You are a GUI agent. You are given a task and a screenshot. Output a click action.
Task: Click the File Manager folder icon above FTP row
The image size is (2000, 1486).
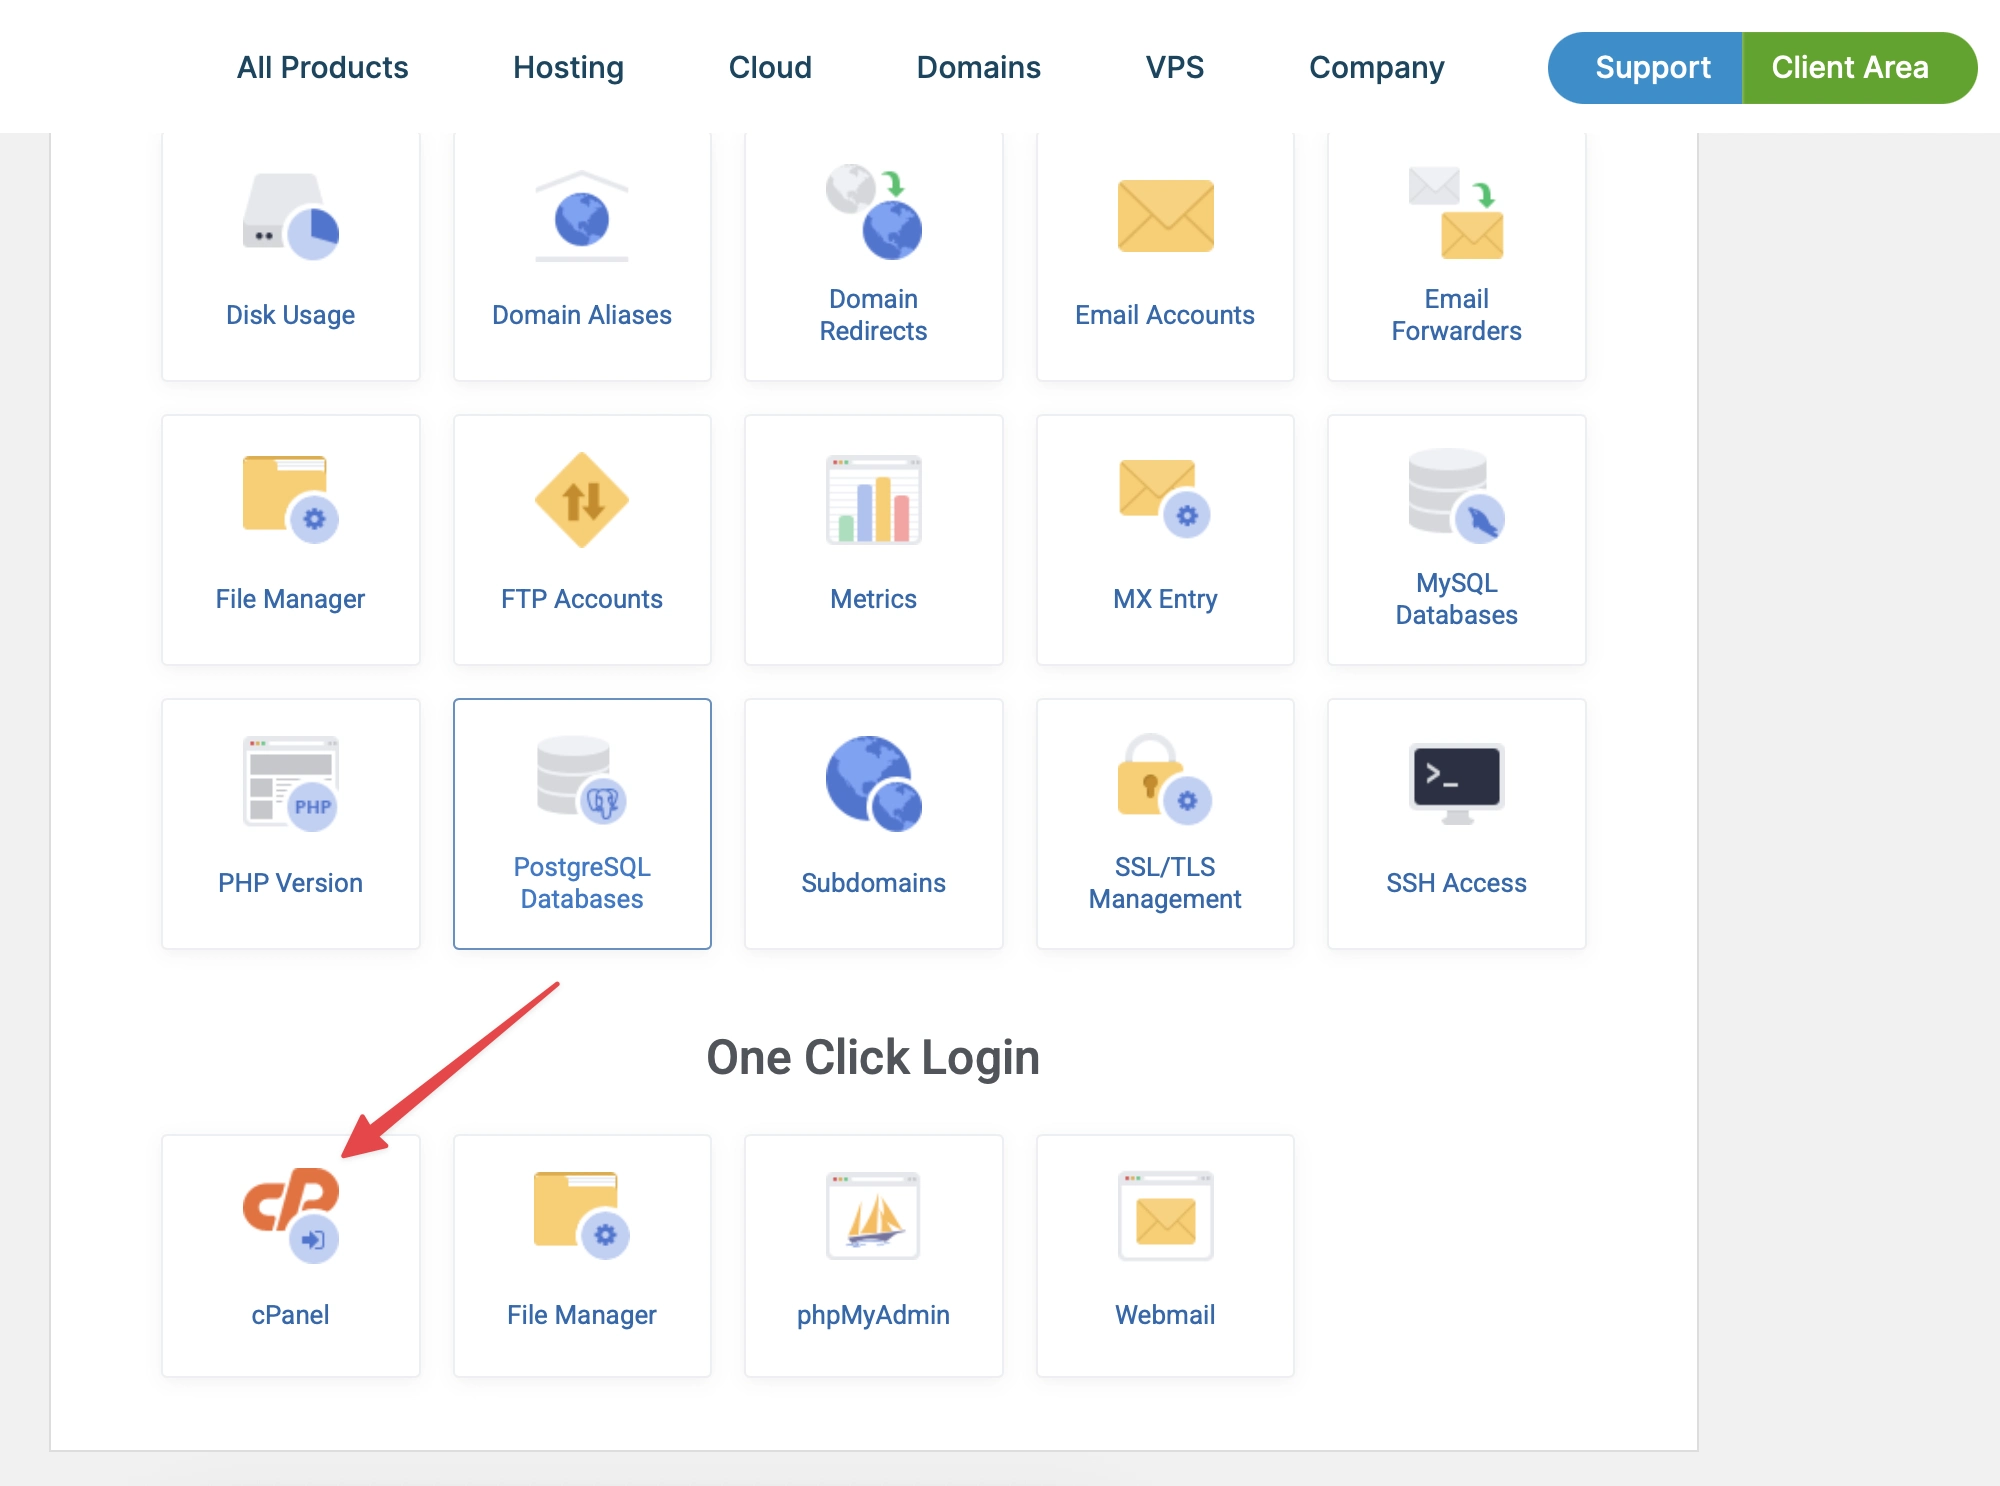291,499
